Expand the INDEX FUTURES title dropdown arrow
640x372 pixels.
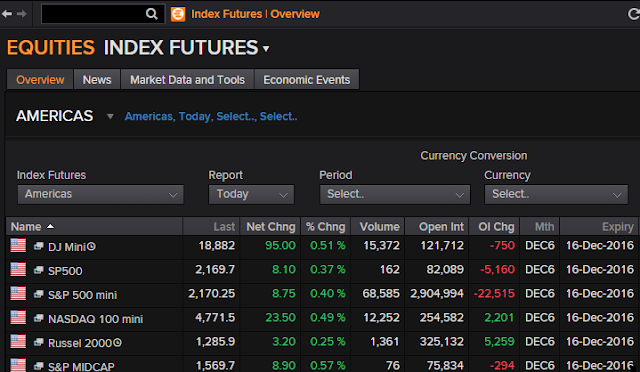(266, 49)
